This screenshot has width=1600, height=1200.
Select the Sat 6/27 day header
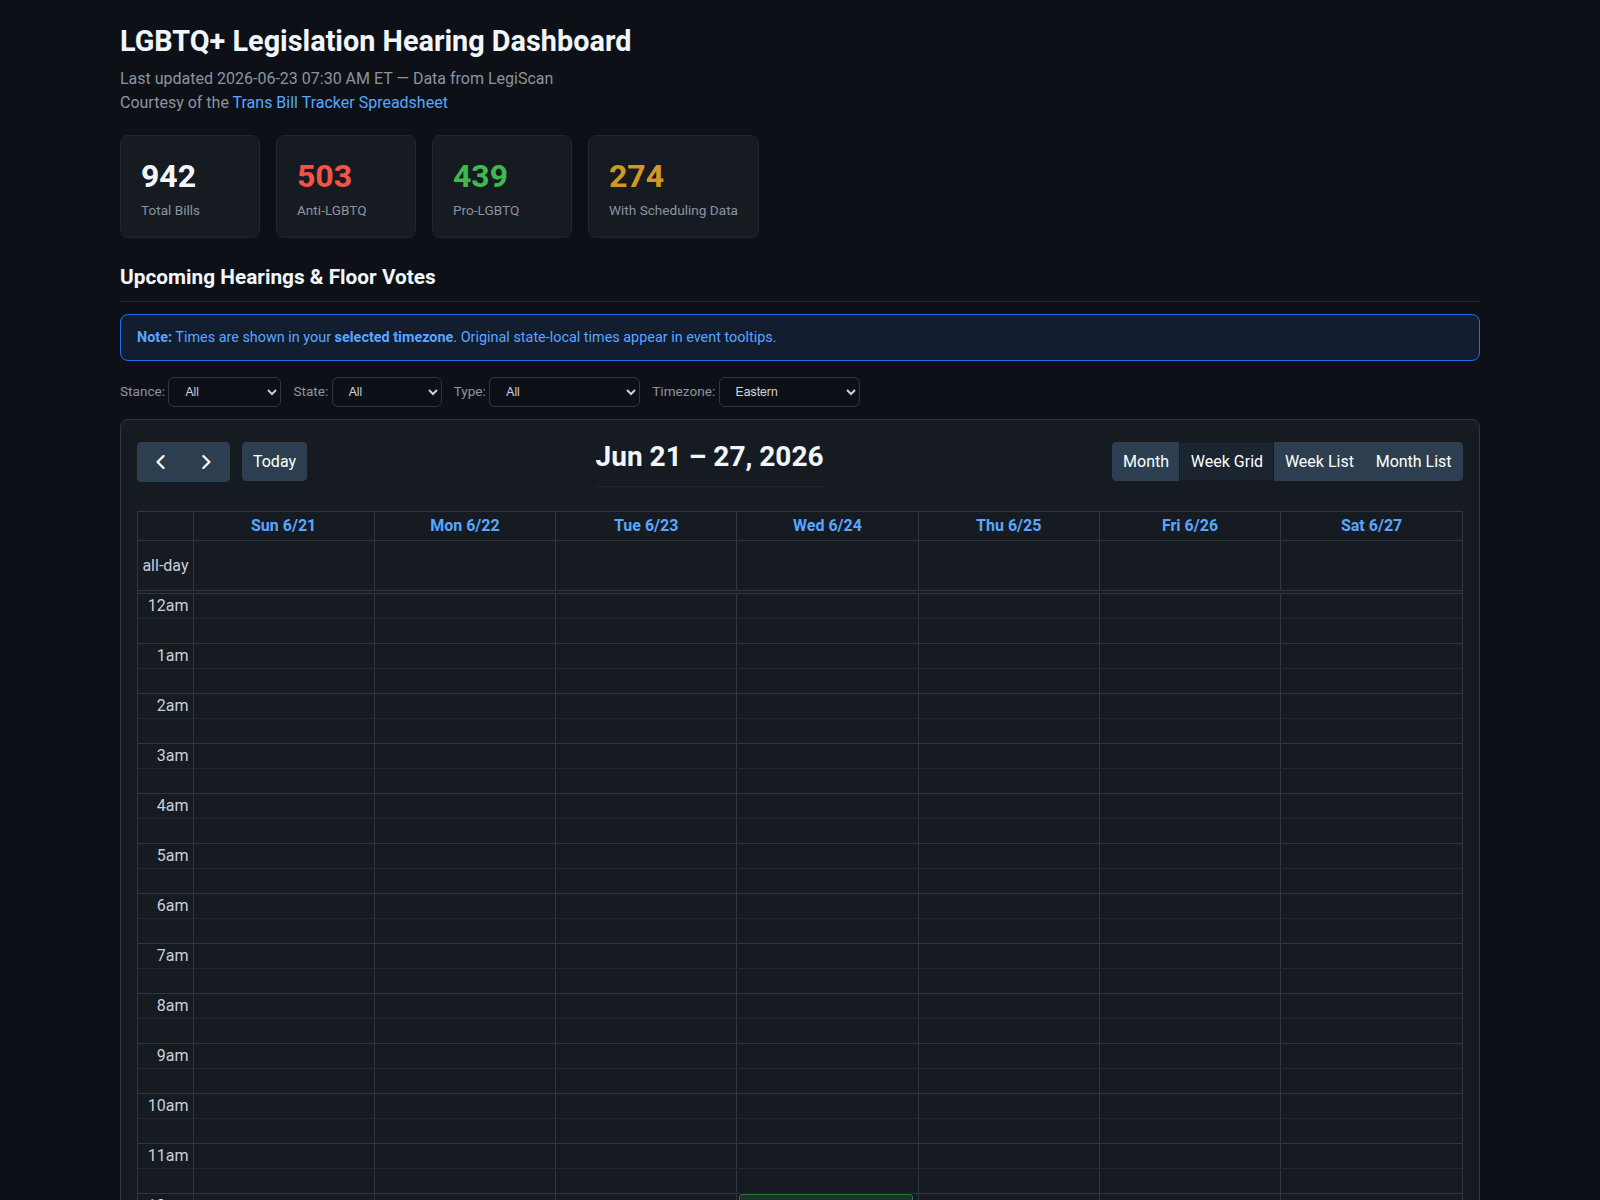(x=1371, y=526)
